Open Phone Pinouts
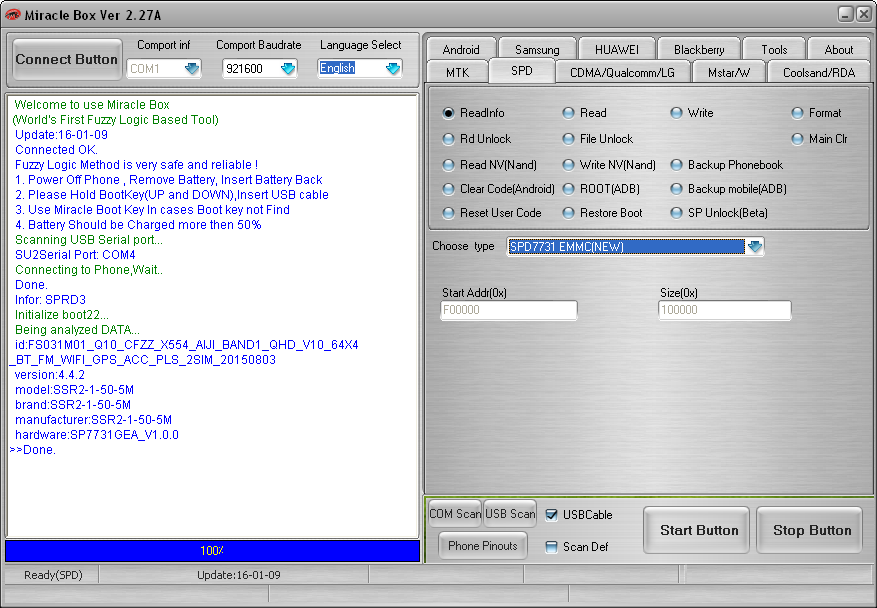This screenshot has height=608, width=877. [483, 546]
